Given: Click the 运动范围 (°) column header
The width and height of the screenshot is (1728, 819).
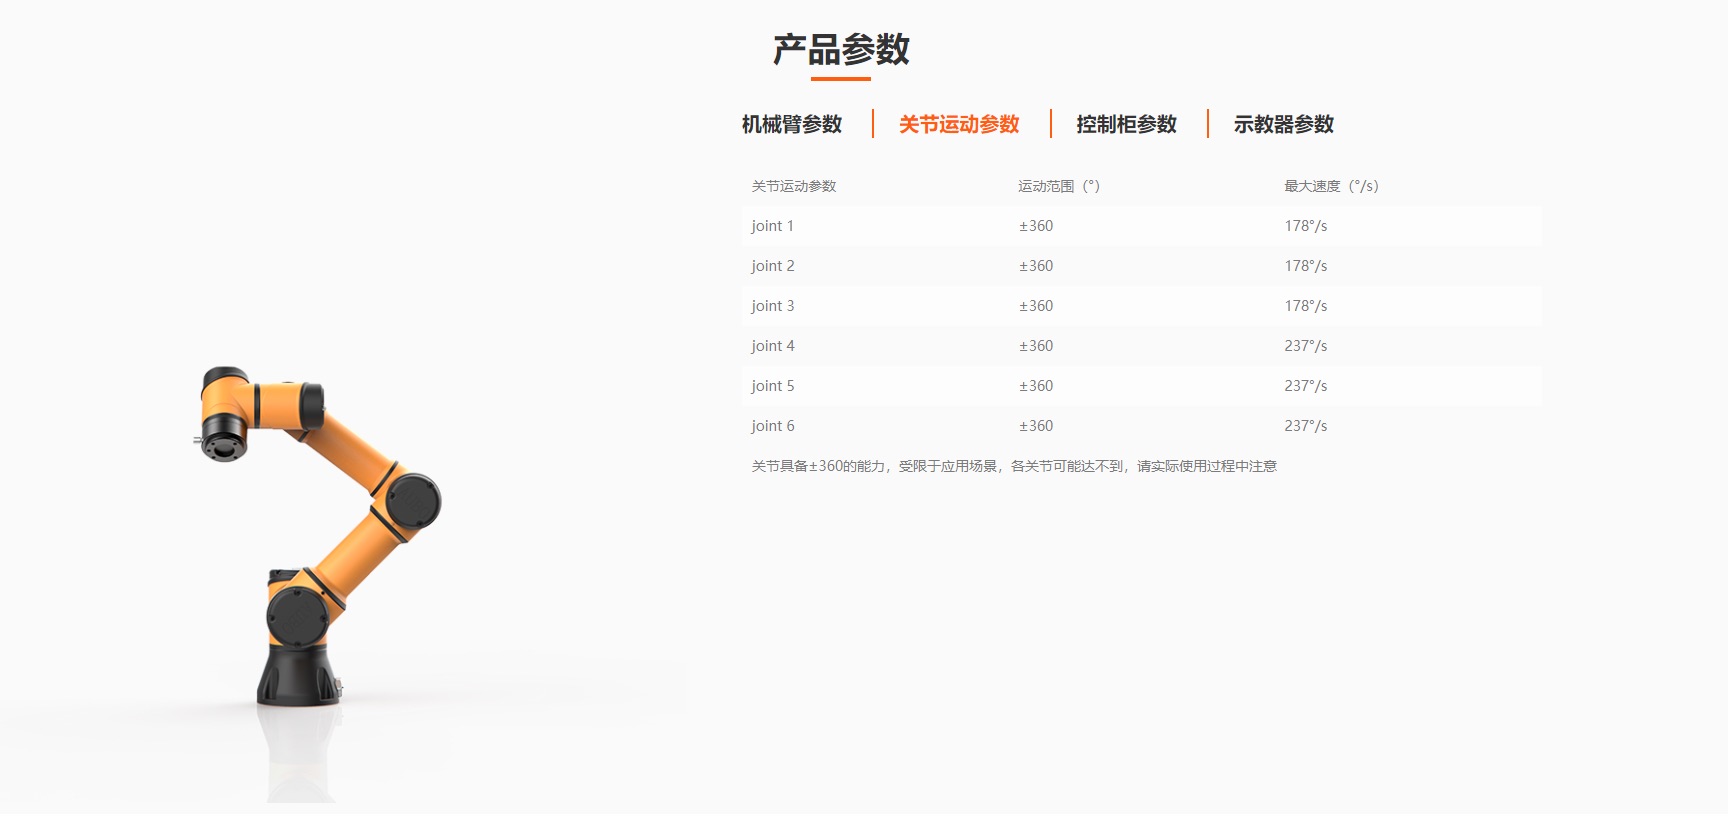Looking at the screenshot, I should tap(1058, 186).
